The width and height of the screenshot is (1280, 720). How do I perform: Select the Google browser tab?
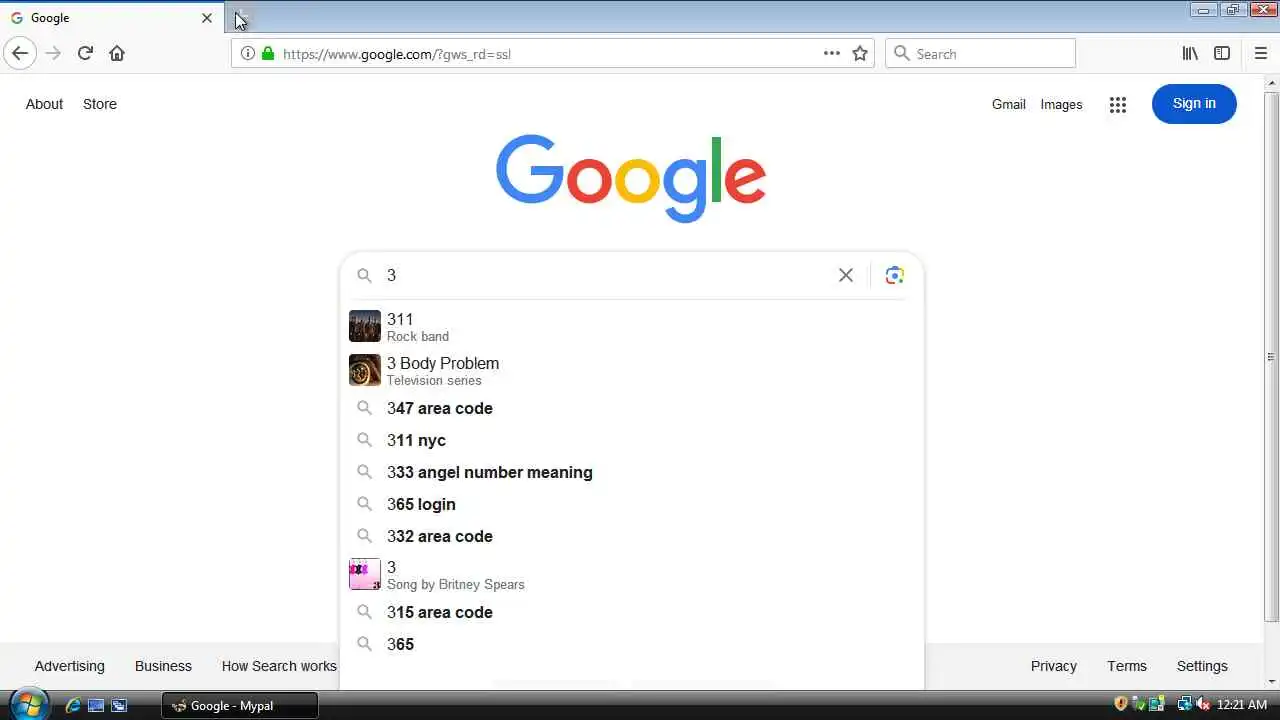click(x=112, y=18)
